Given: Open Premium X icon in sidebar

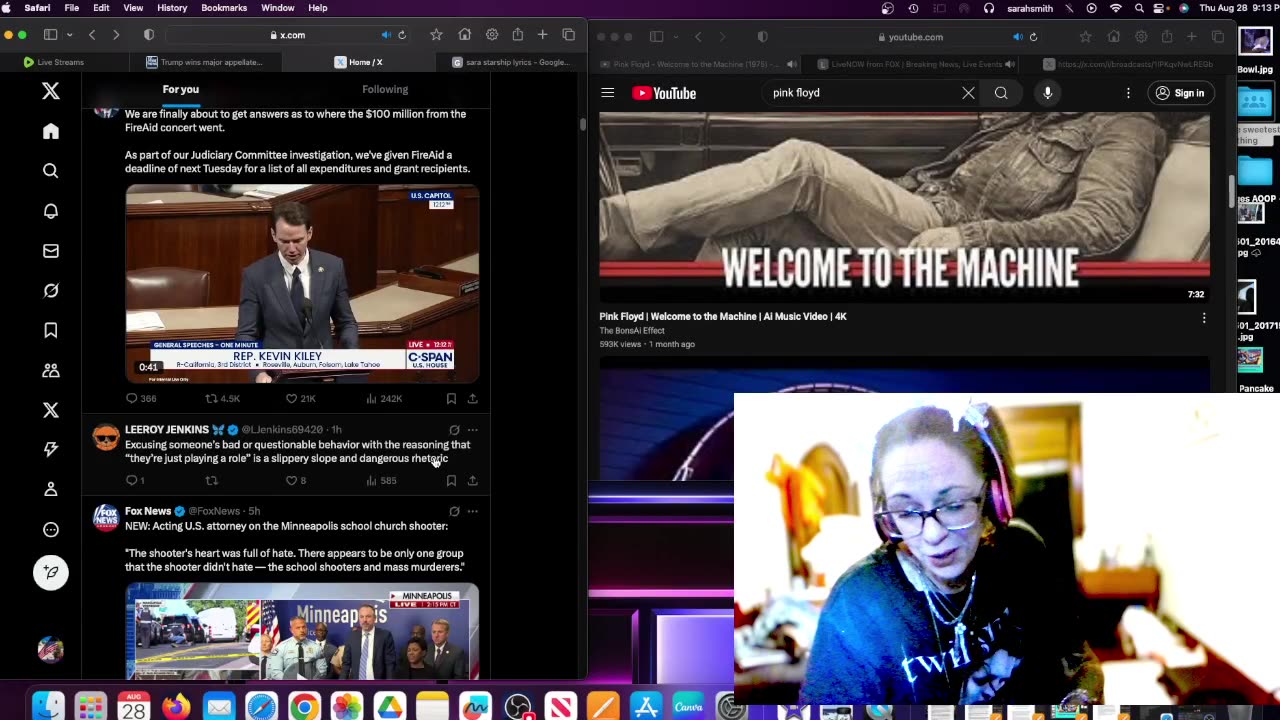Looking at the screenshot, I should [51, 410].
